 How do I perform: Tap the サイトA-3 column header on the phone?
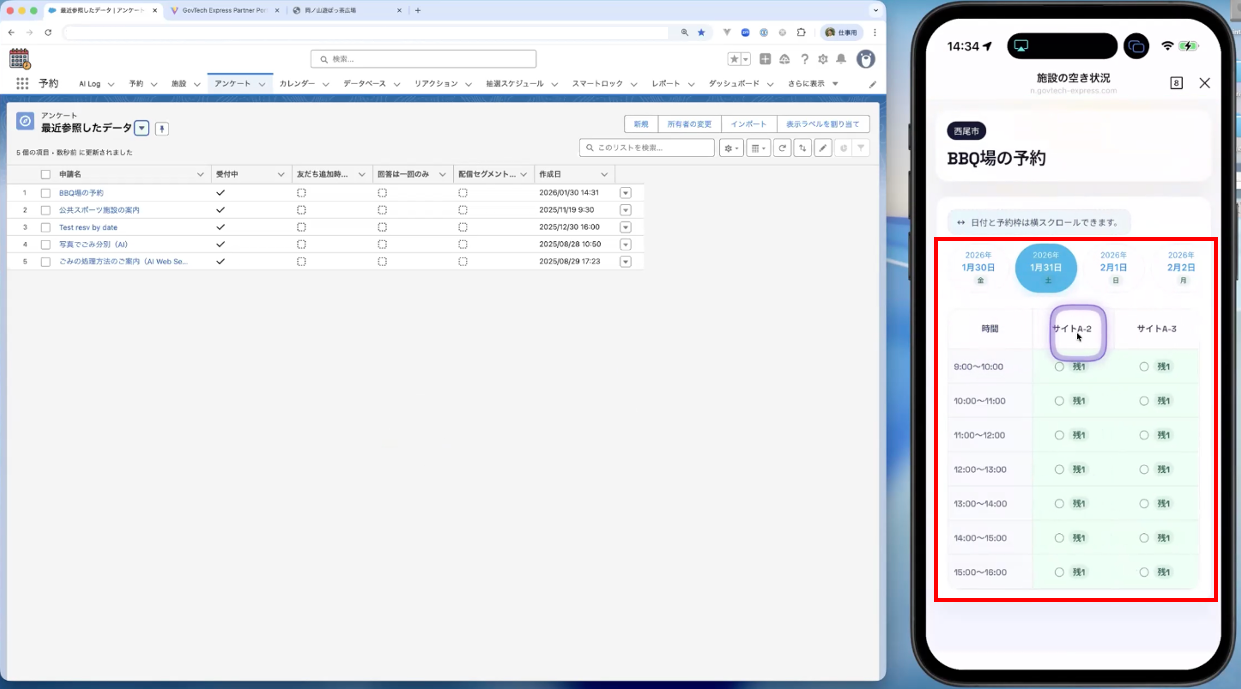(x=1156, y=329)
